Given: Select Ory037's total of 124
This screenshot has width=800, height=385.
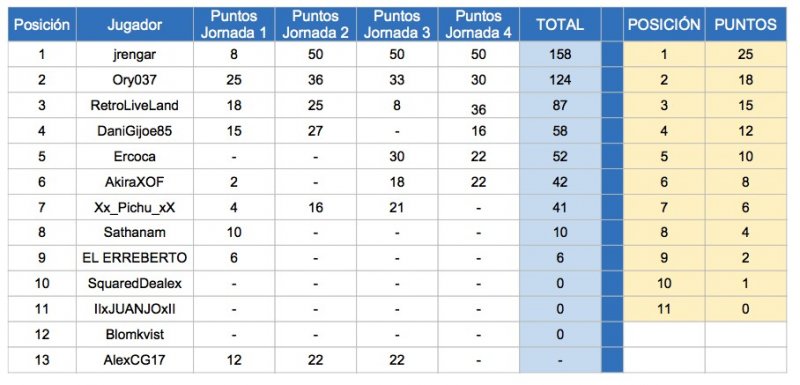Looking at the screenshot, I should click(x=560, y=80).
